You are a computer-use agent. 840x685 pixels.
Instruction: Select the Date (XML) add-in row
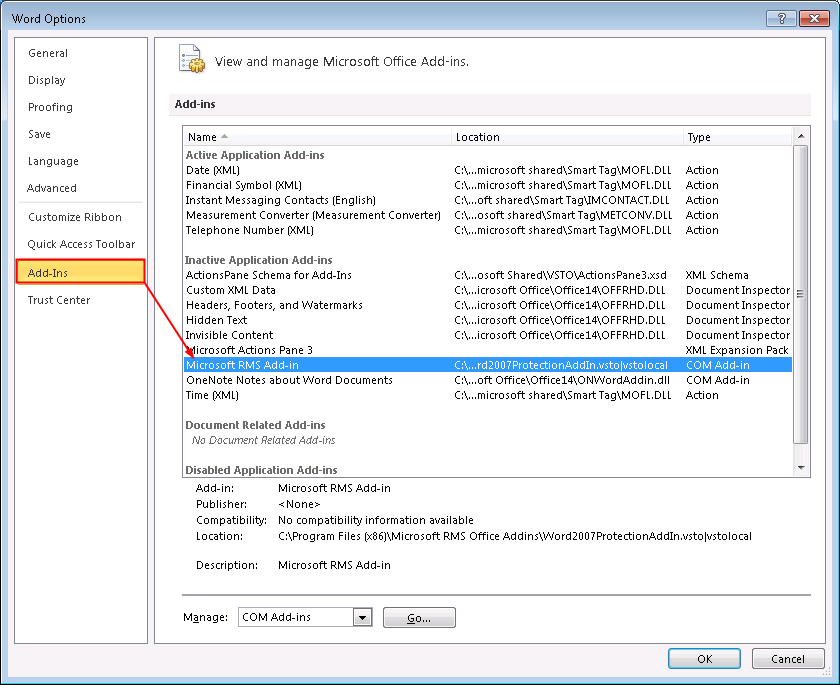pos(488,170)
